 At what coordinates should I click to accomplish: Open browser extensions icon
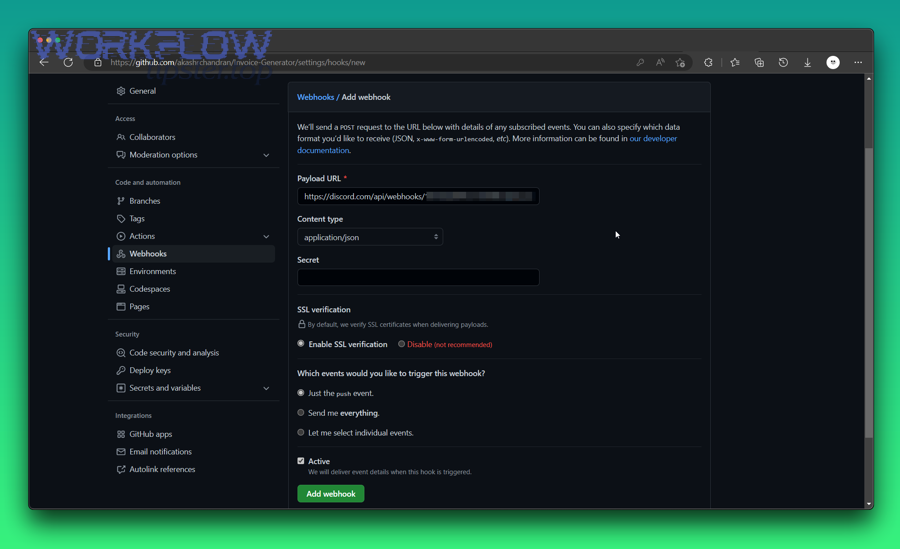click(x=708, y=62)
